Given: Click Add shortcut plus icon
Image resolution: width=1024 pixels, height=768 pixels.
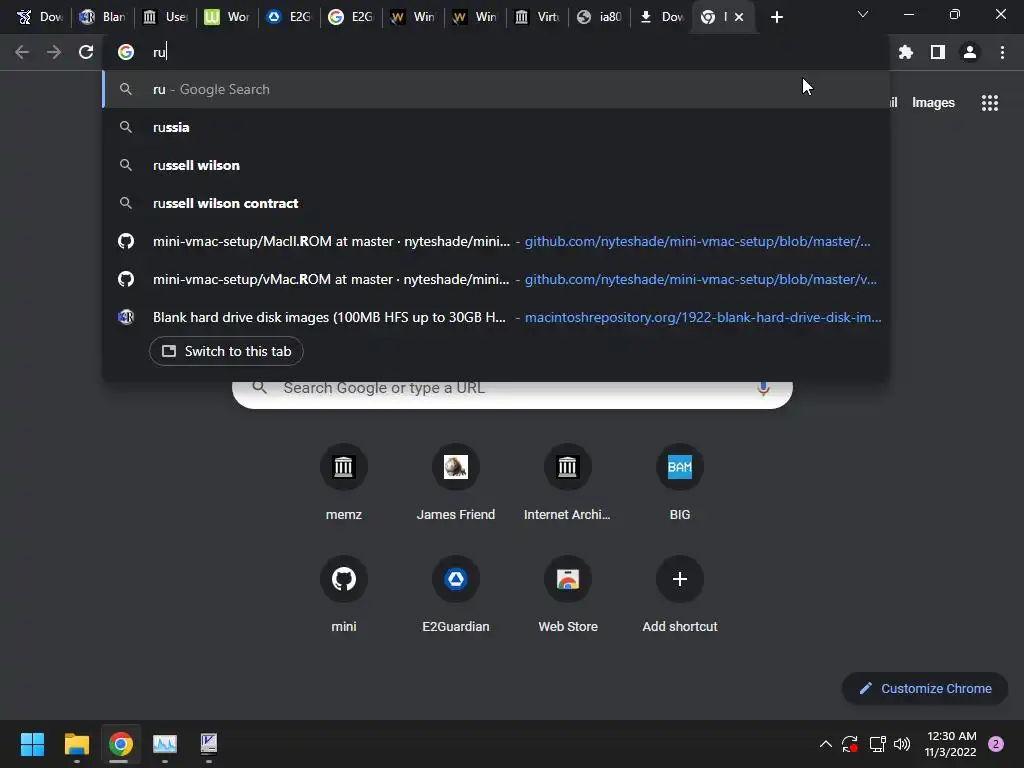Looking at the screenshot, I should pyautogui.click(x=680, y=579).
